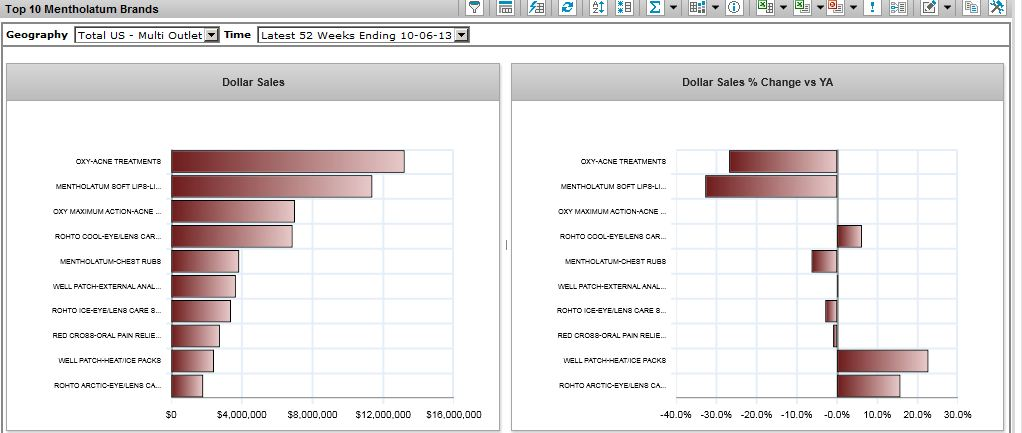Select WELL PATCH-HEAT/ICE PACKS bar in % Change chart
This screenshot has height=433, width=1022.
tap(882, 361)
